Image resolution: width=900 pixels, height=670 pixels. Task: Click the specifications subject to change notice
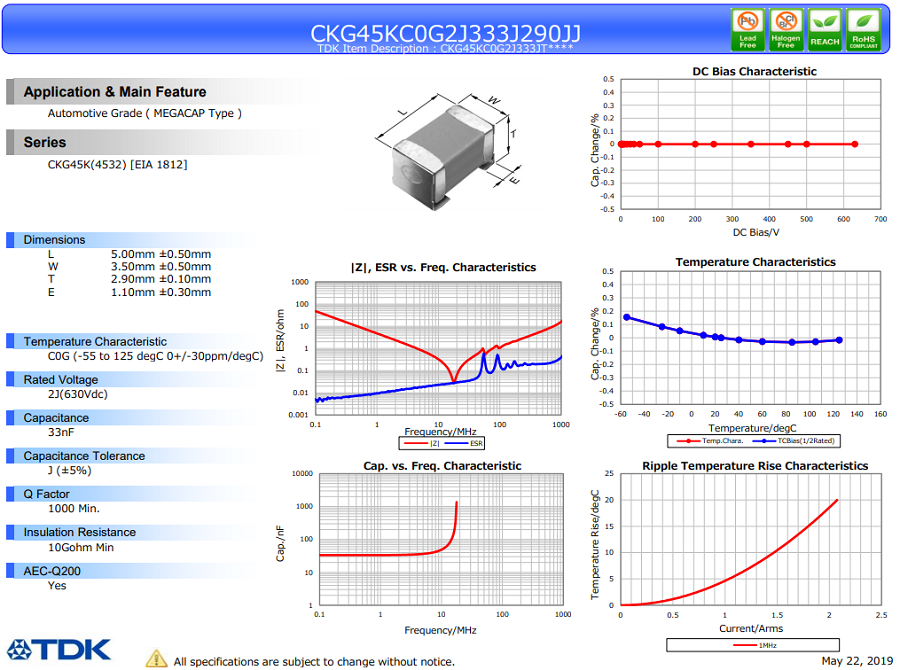(x=314, y=662)
